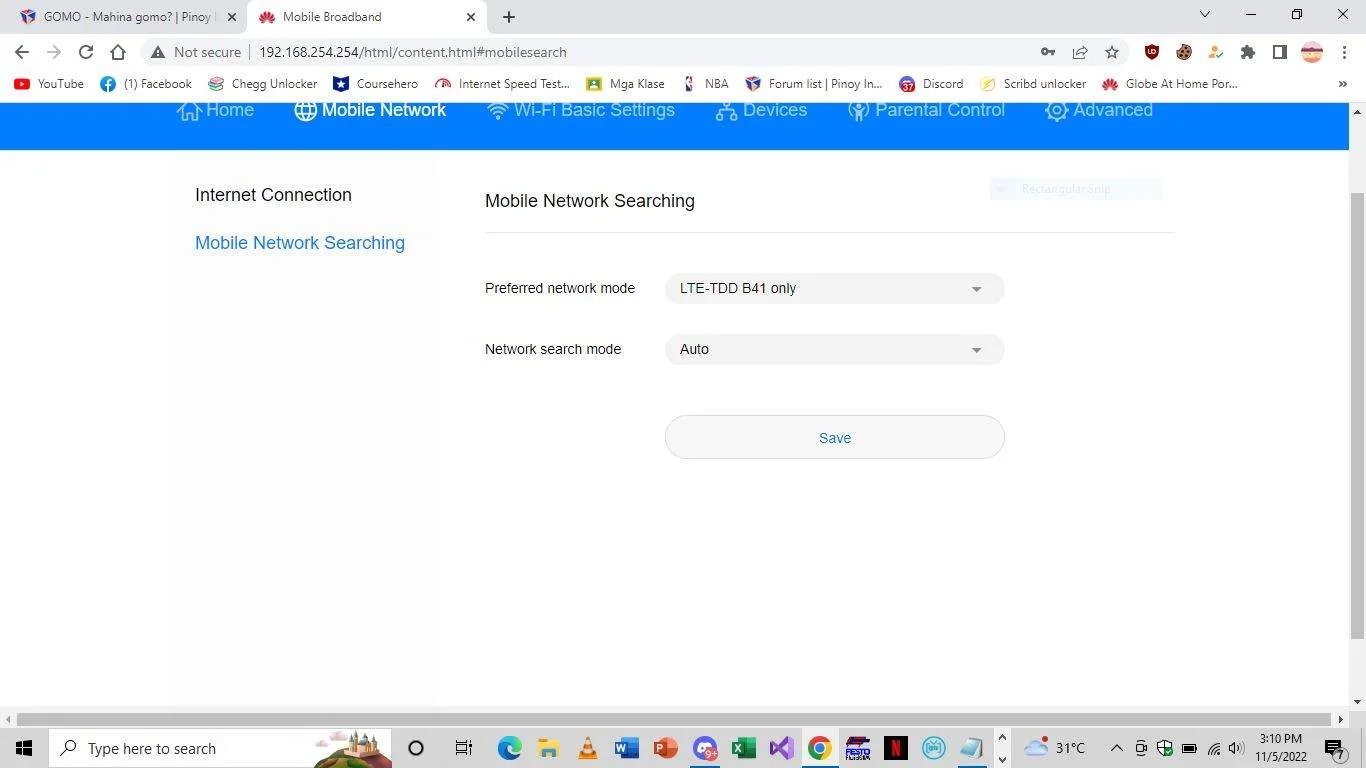The image size is (1366, 768).
Task: Open the Discord bookmark
Action: click(931, 84)
